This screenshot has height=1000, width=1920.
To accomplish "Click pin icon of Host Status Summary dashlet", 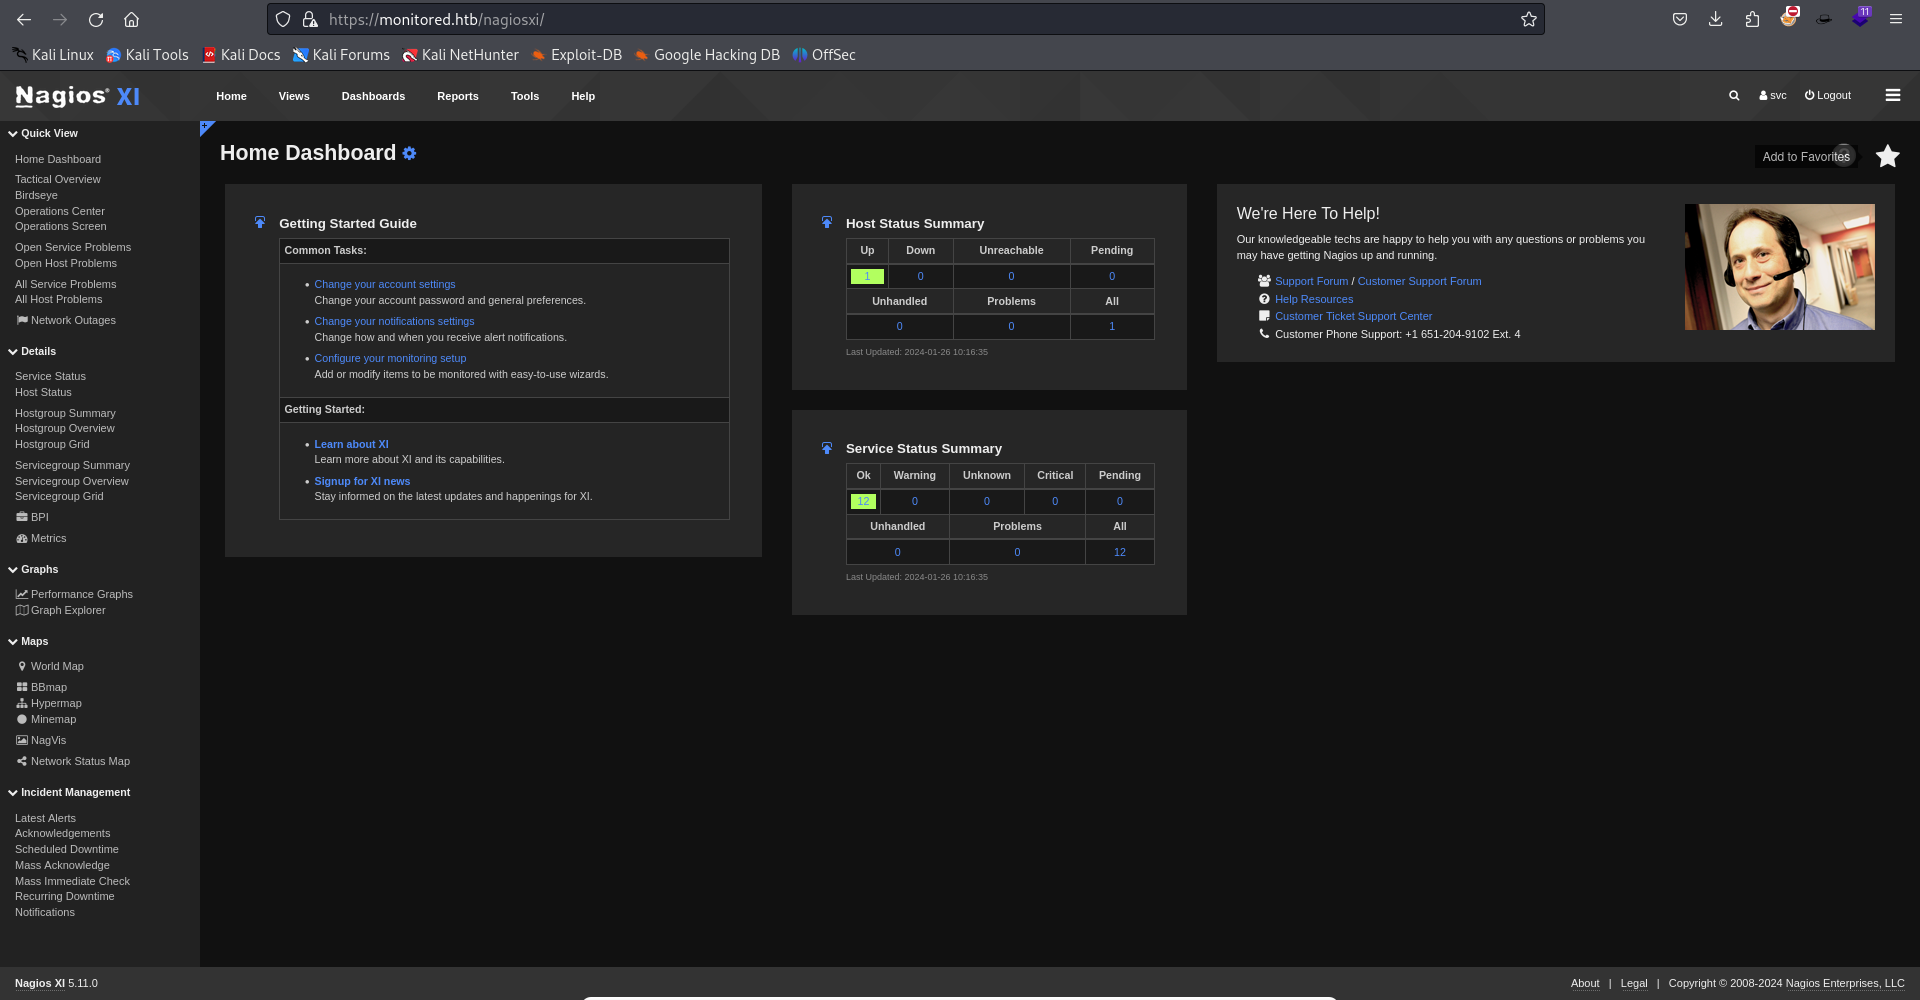I will tap(827, 222).
